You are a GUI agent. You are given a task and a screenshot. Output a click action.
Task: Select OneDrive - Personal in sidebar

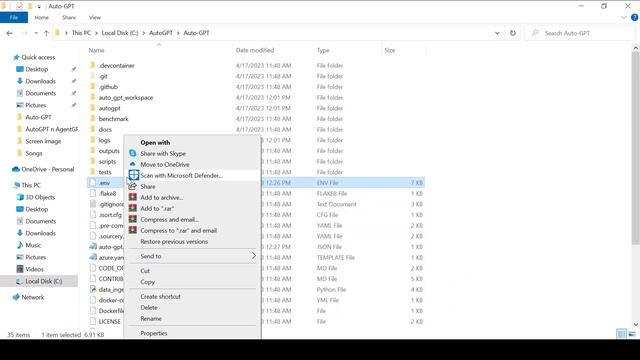tap(47, 169)
